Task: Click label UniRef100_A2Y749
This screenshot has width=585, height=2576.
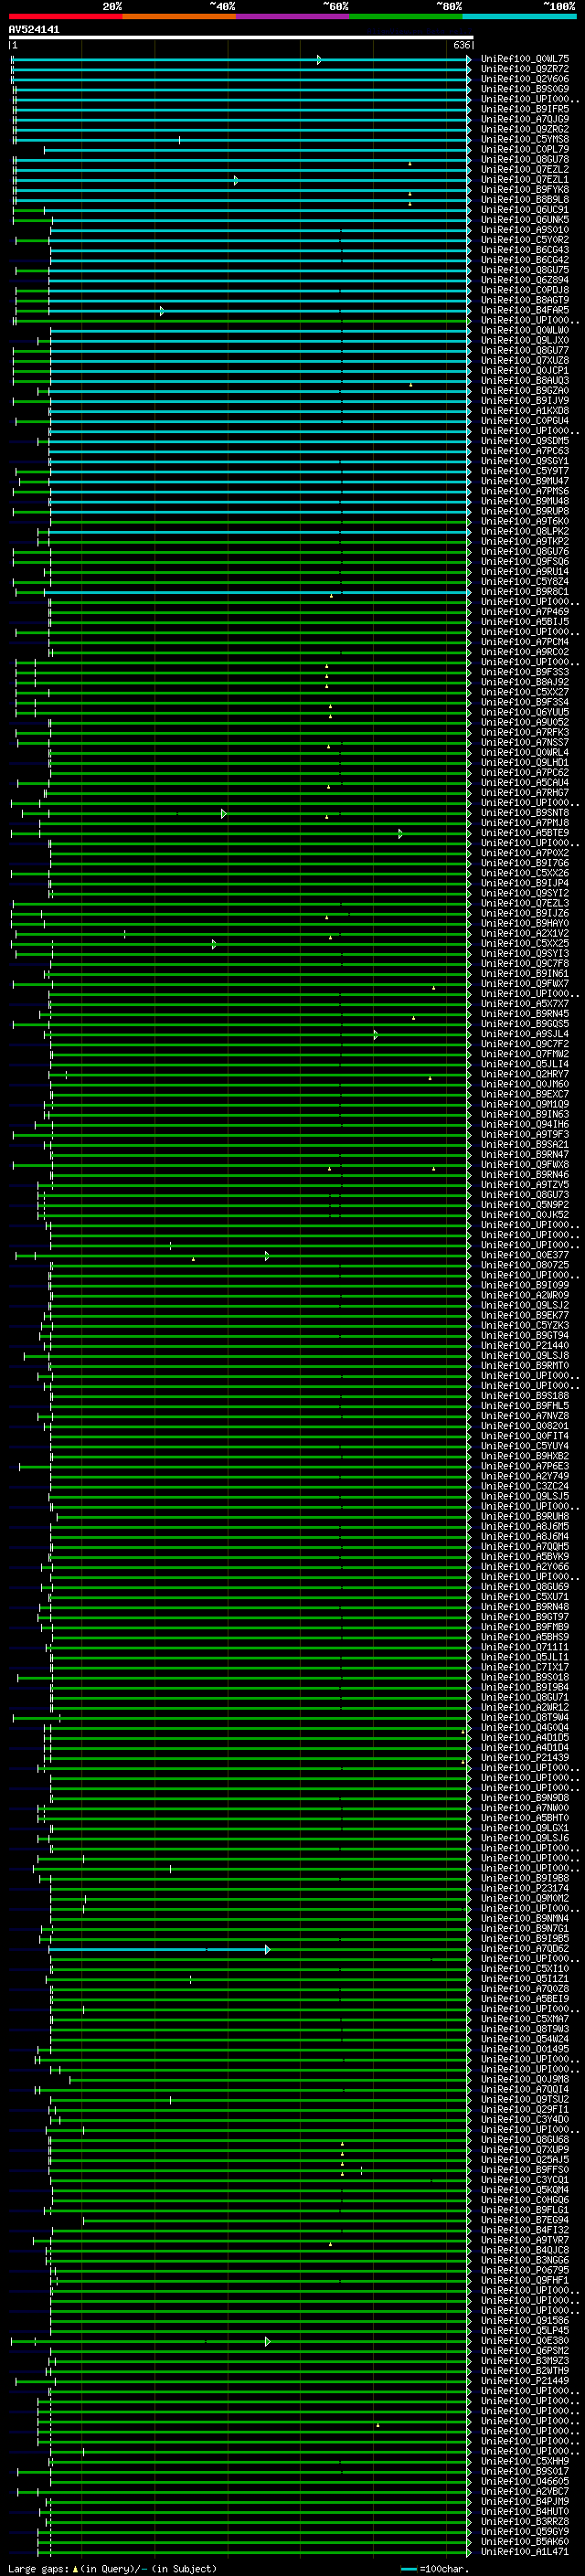Action: coord(525,1476)
